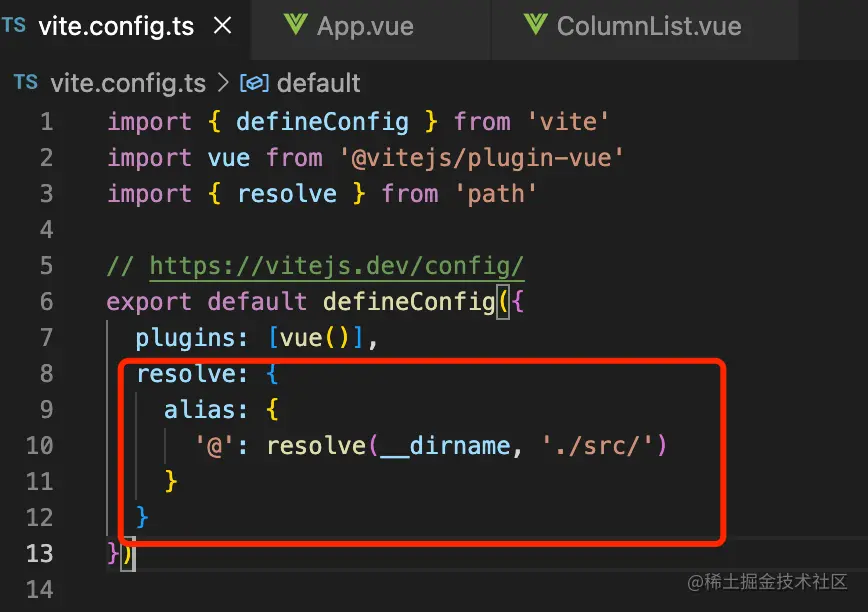Open the default symbol breadcrumb
Viewport: 868px width, 612px height.
coord(318,84)
